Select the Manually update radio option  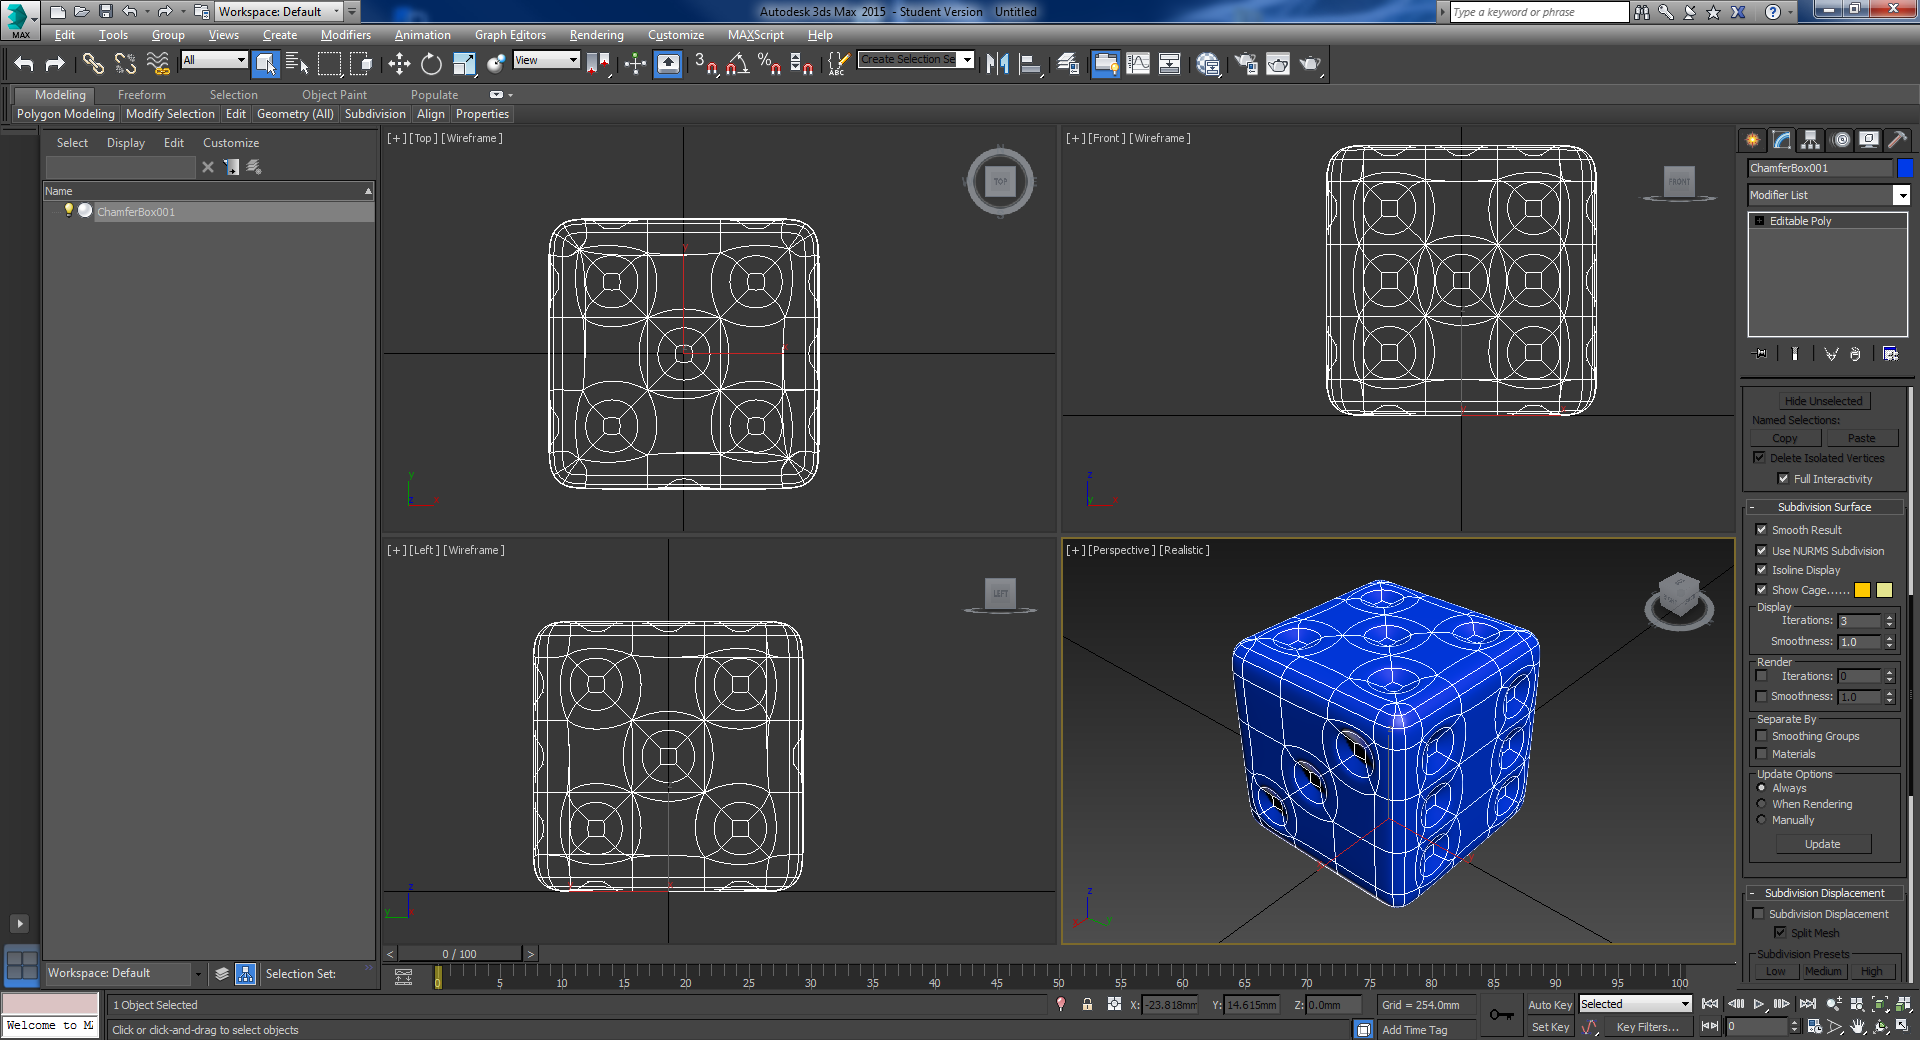click(1762, 820)
